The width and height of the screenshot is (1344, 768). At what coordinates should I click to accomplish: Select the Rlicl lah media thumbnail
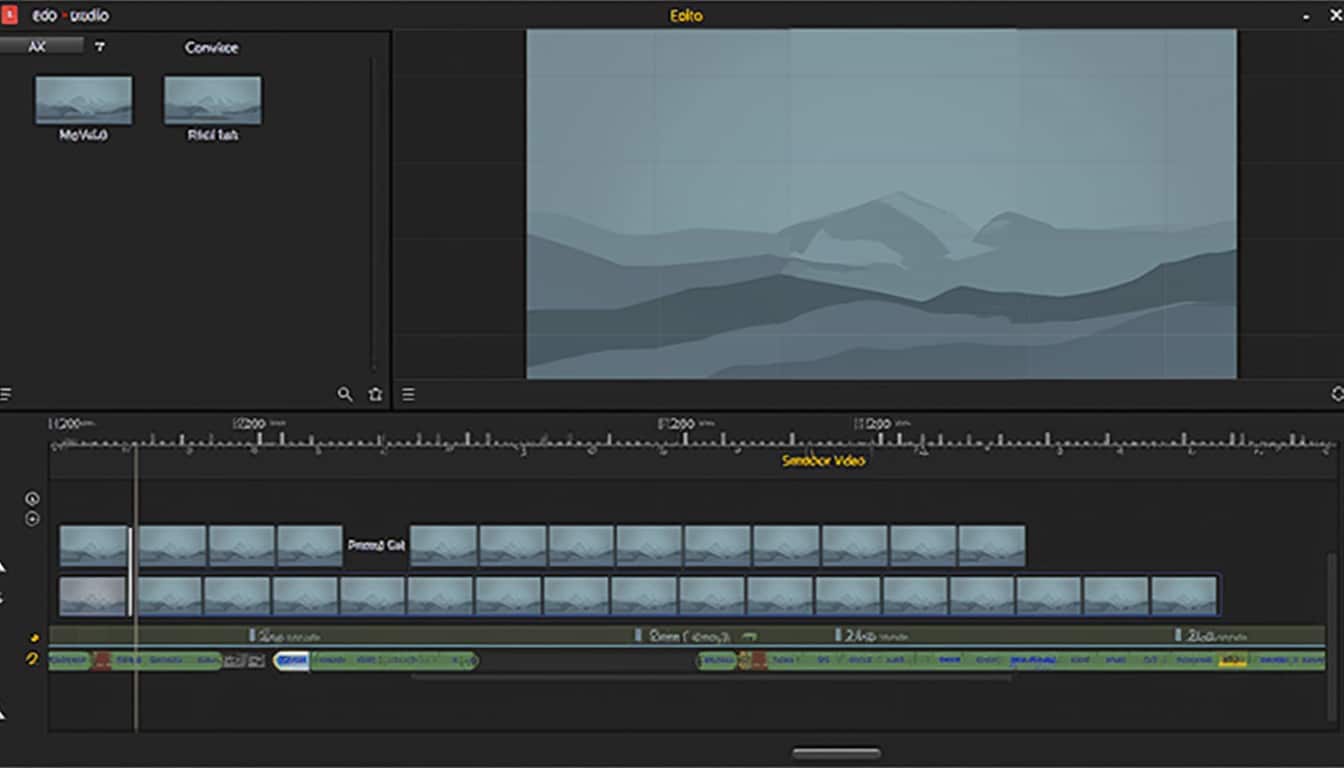212,100
